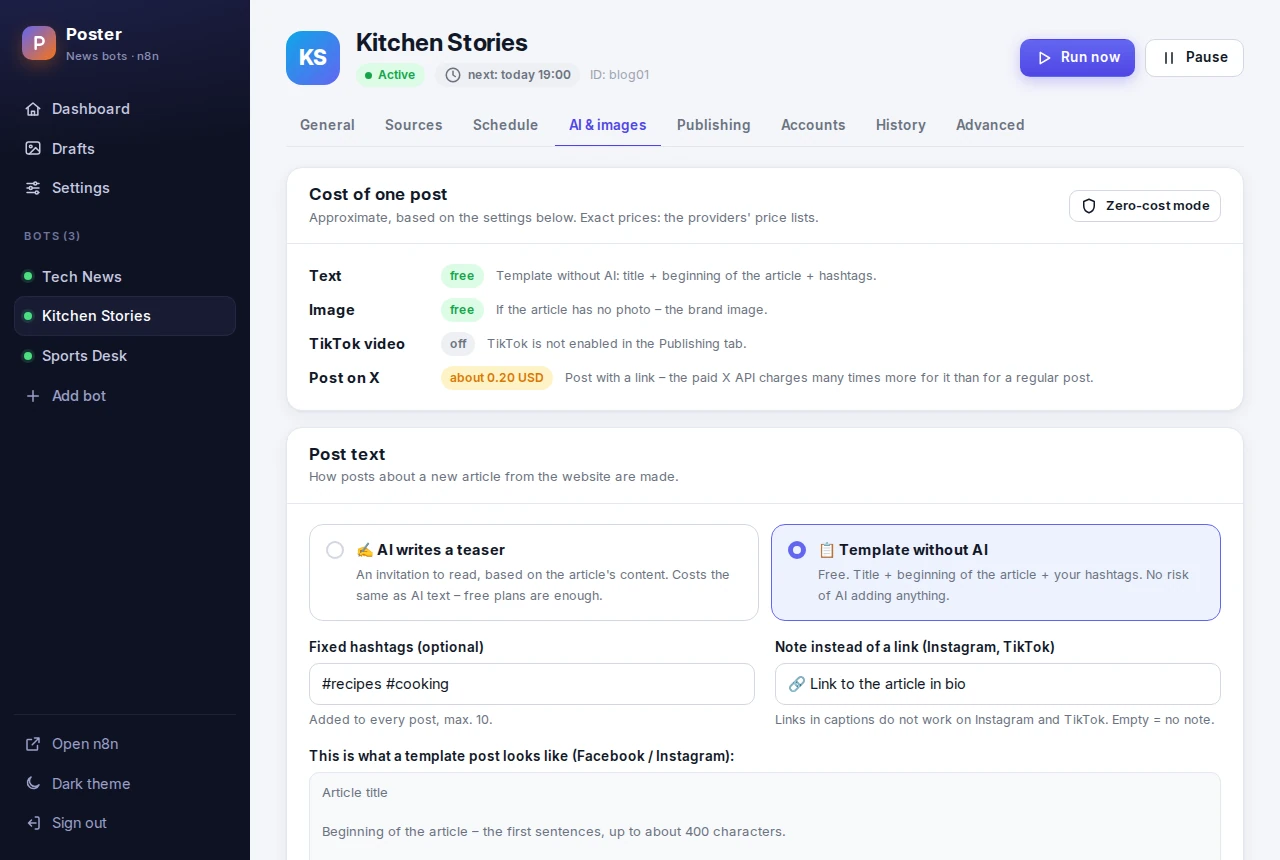The width and height of the screenshot is (1280, 860).
Task: Click the green status dot beside Tech News
Action: point(28,277)
